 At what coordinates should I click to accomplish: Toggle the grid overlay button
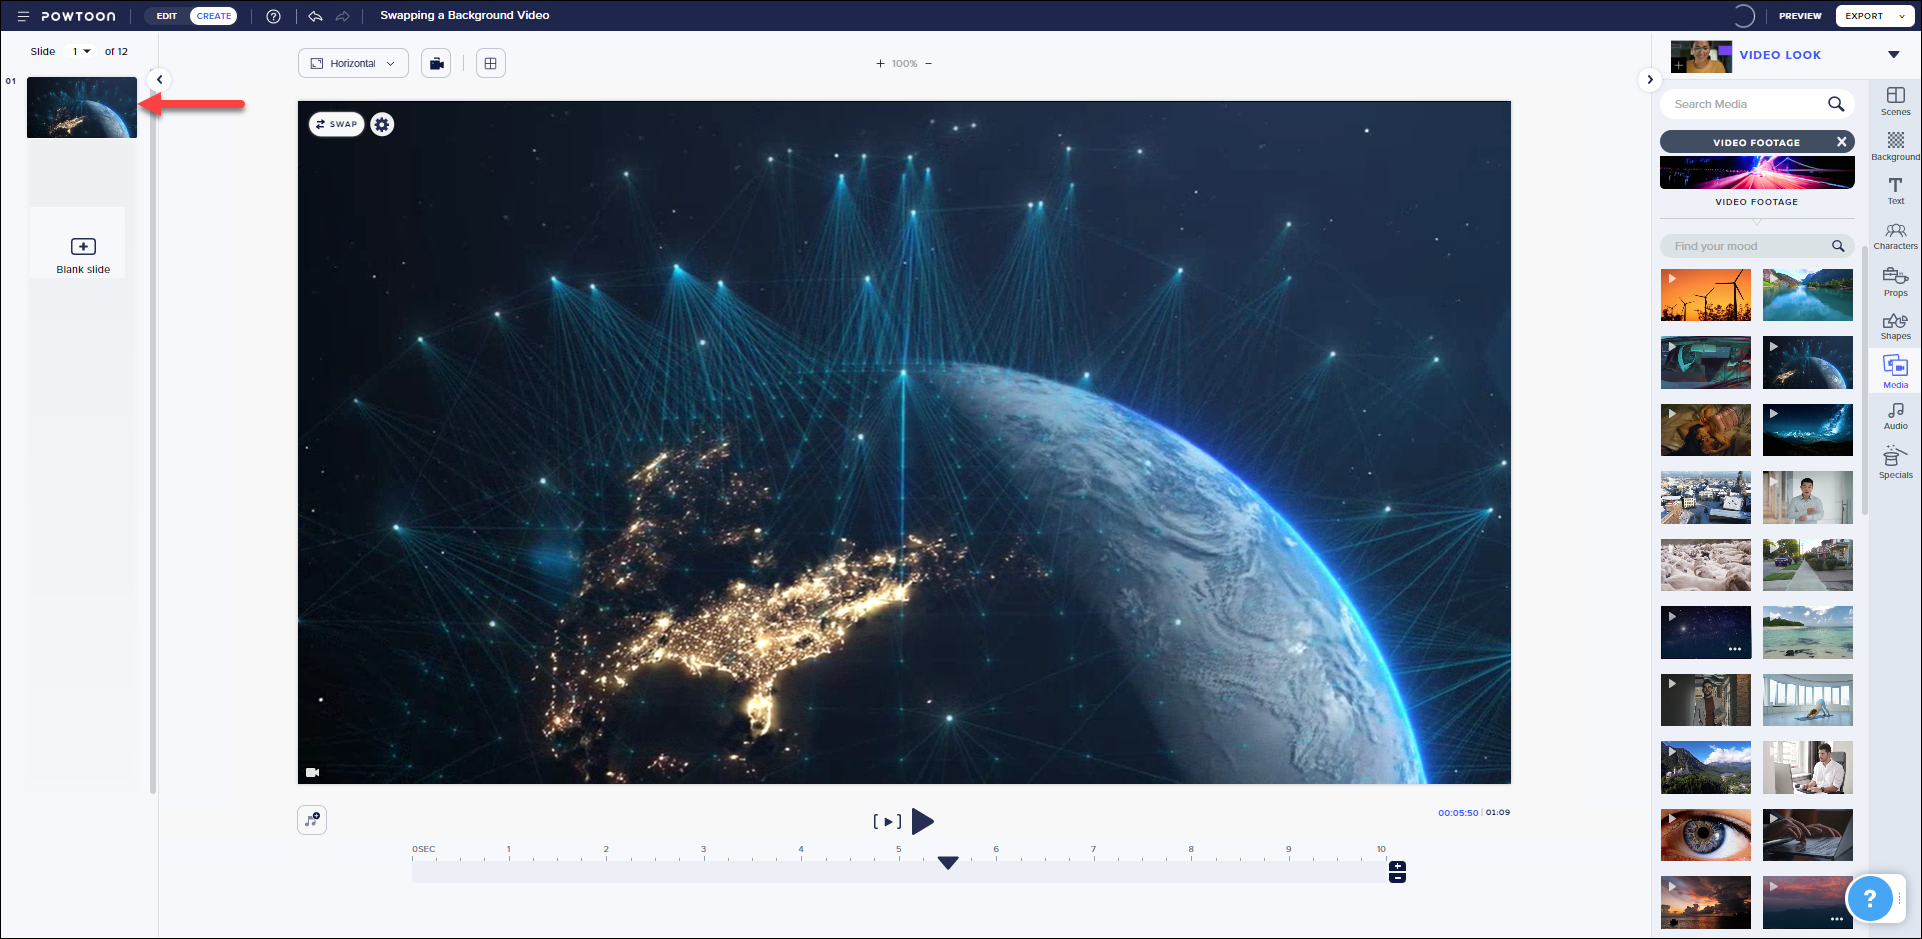coord(490,64)
